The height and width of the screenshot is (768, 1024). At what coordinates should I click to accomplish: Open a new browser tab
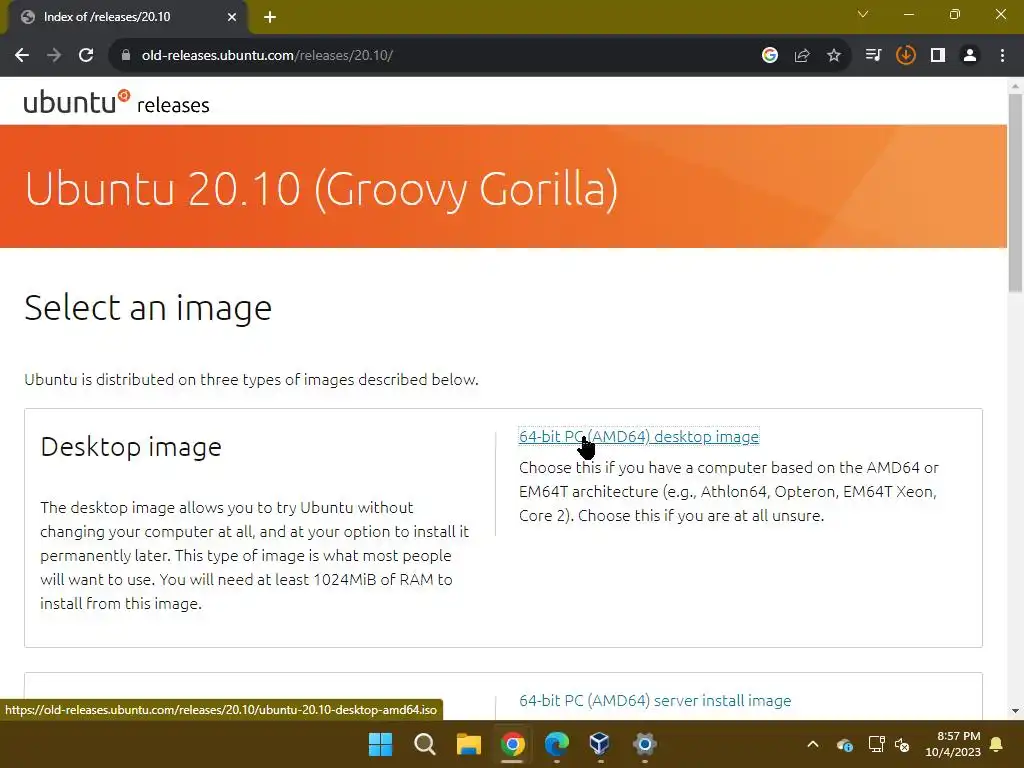[270, 18]
